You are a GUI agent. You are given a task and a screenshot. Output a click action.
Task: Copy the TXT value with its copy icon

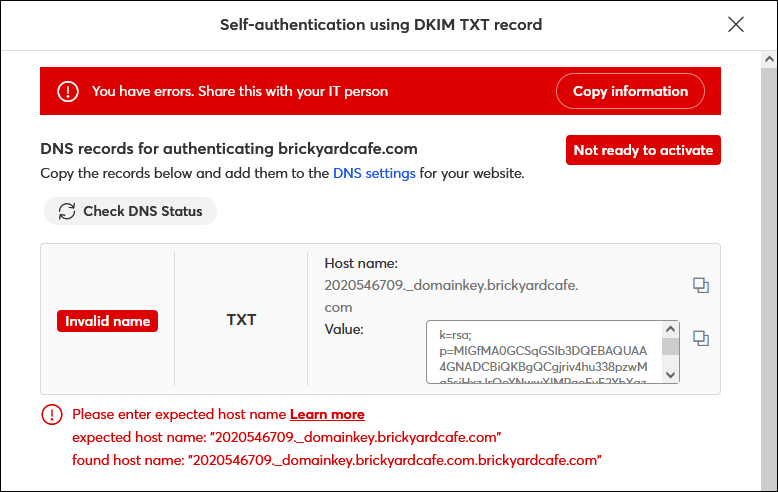click(x=701, y=338)
